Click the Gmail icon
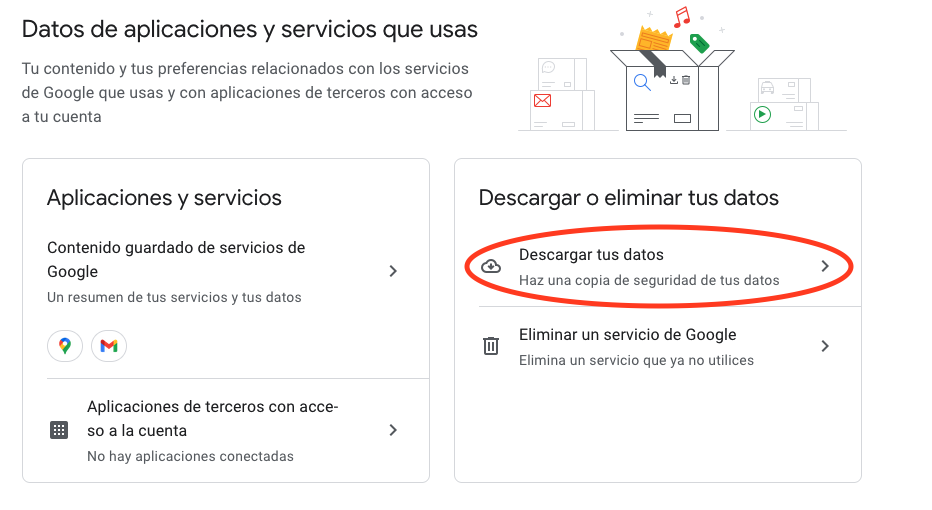932x510 pixels. tap(109, 345)
